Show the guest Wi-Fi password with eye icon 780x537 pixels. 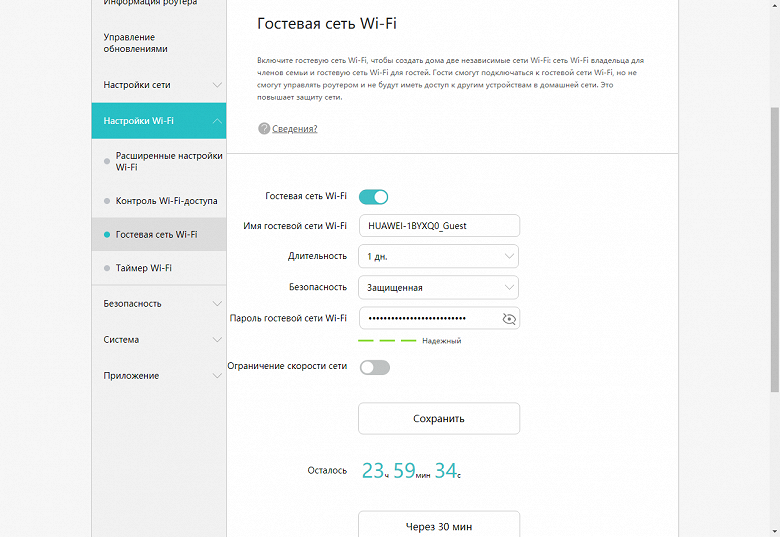[508, 318]
